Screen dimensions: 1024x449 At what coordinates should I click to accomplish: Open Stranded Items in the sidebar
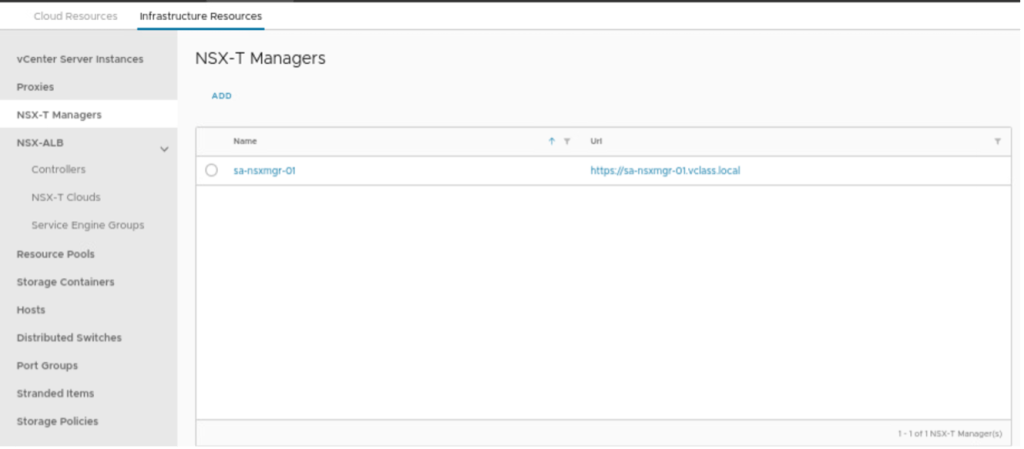56,394
